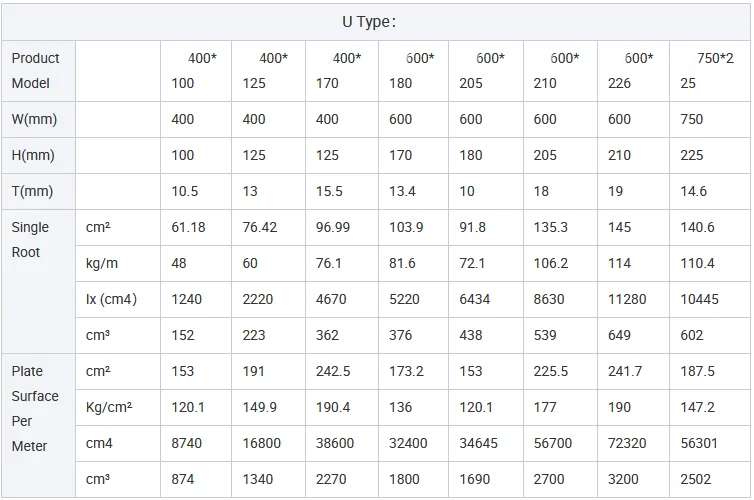Select the H(mm) row label

(35, 155)
